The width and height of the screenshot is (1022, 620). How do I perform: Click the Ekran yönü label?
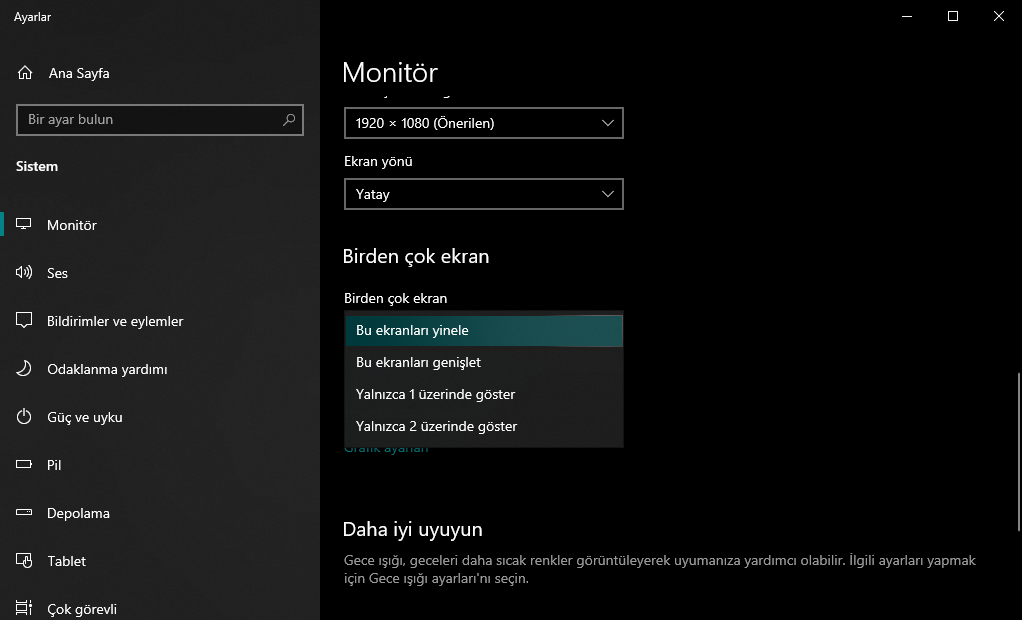[378, 161]
